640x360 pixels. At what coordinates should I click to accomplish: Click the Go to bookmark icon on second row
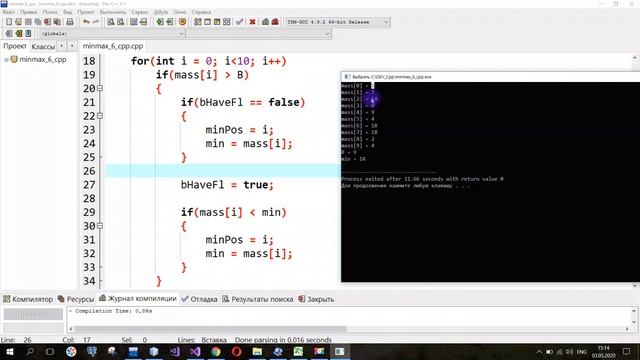[x=28, y=33]
